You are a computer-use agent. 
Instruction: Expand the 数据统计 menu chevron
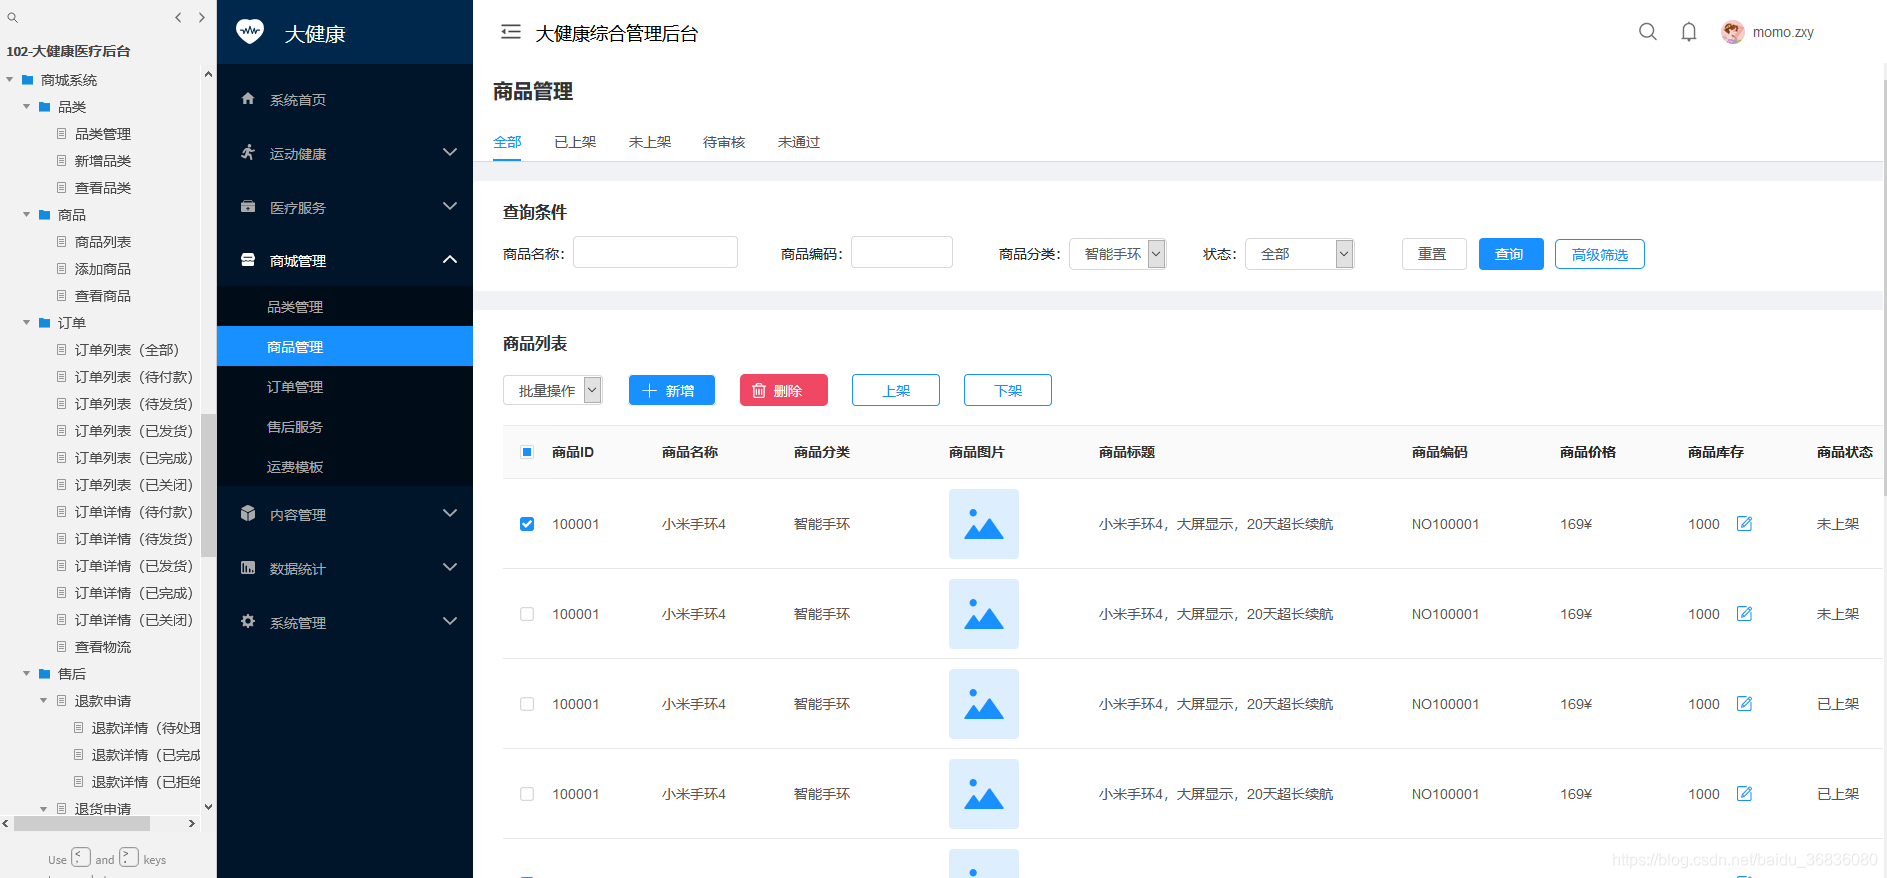tap(450, 567)
